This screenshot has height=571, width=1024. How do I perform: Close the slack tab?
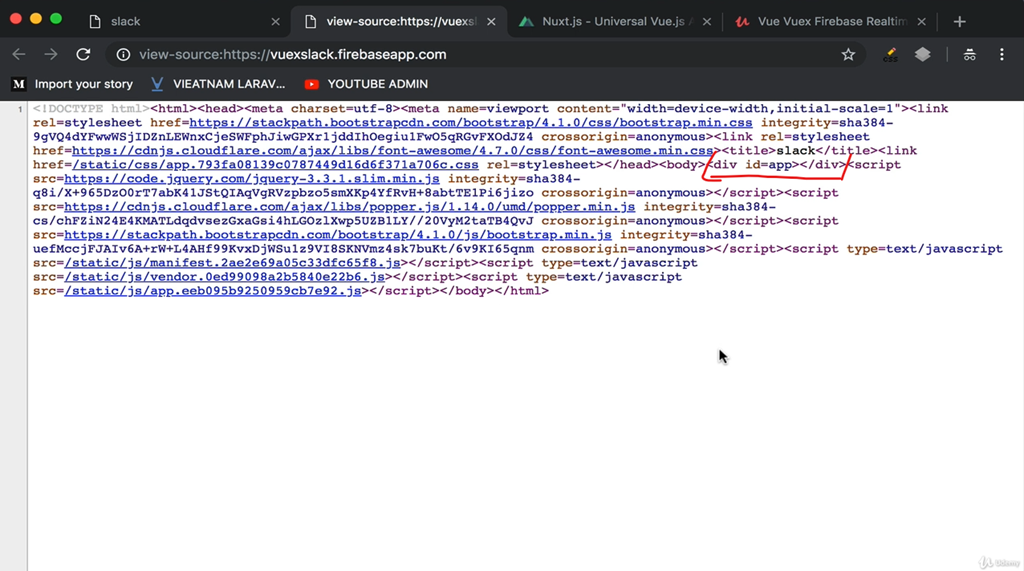pos(275,22)
